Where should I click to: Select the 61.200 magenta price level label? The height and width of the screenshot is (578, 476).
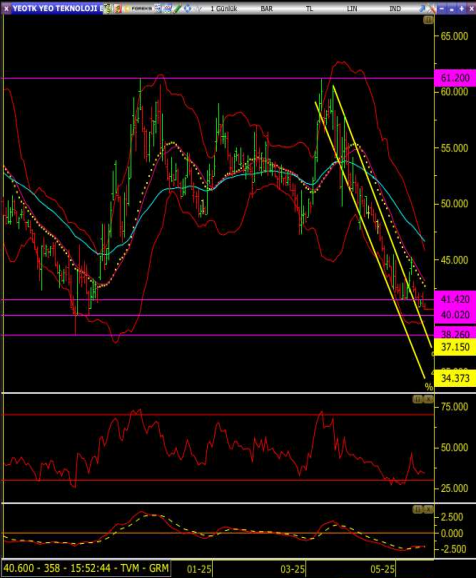click(455, 78)
